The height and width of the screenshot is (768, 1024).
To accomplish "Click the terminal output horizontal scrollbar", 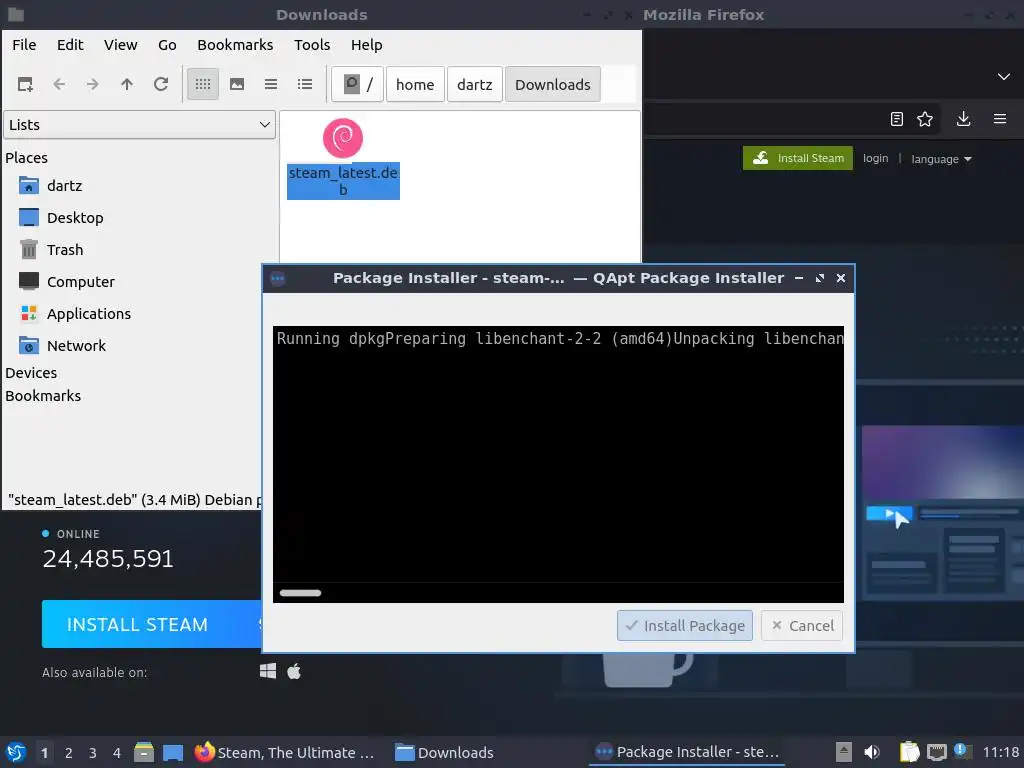I will pyautogui.click(x=300, y=593).
